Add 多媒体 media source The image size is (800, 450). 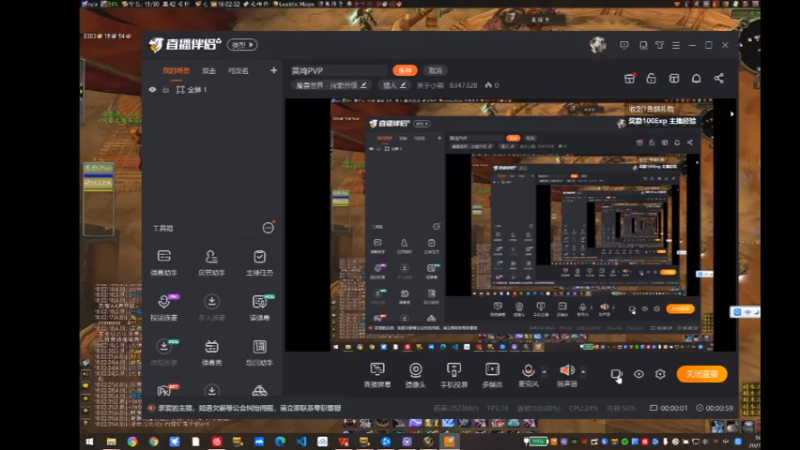coord(492,375)
